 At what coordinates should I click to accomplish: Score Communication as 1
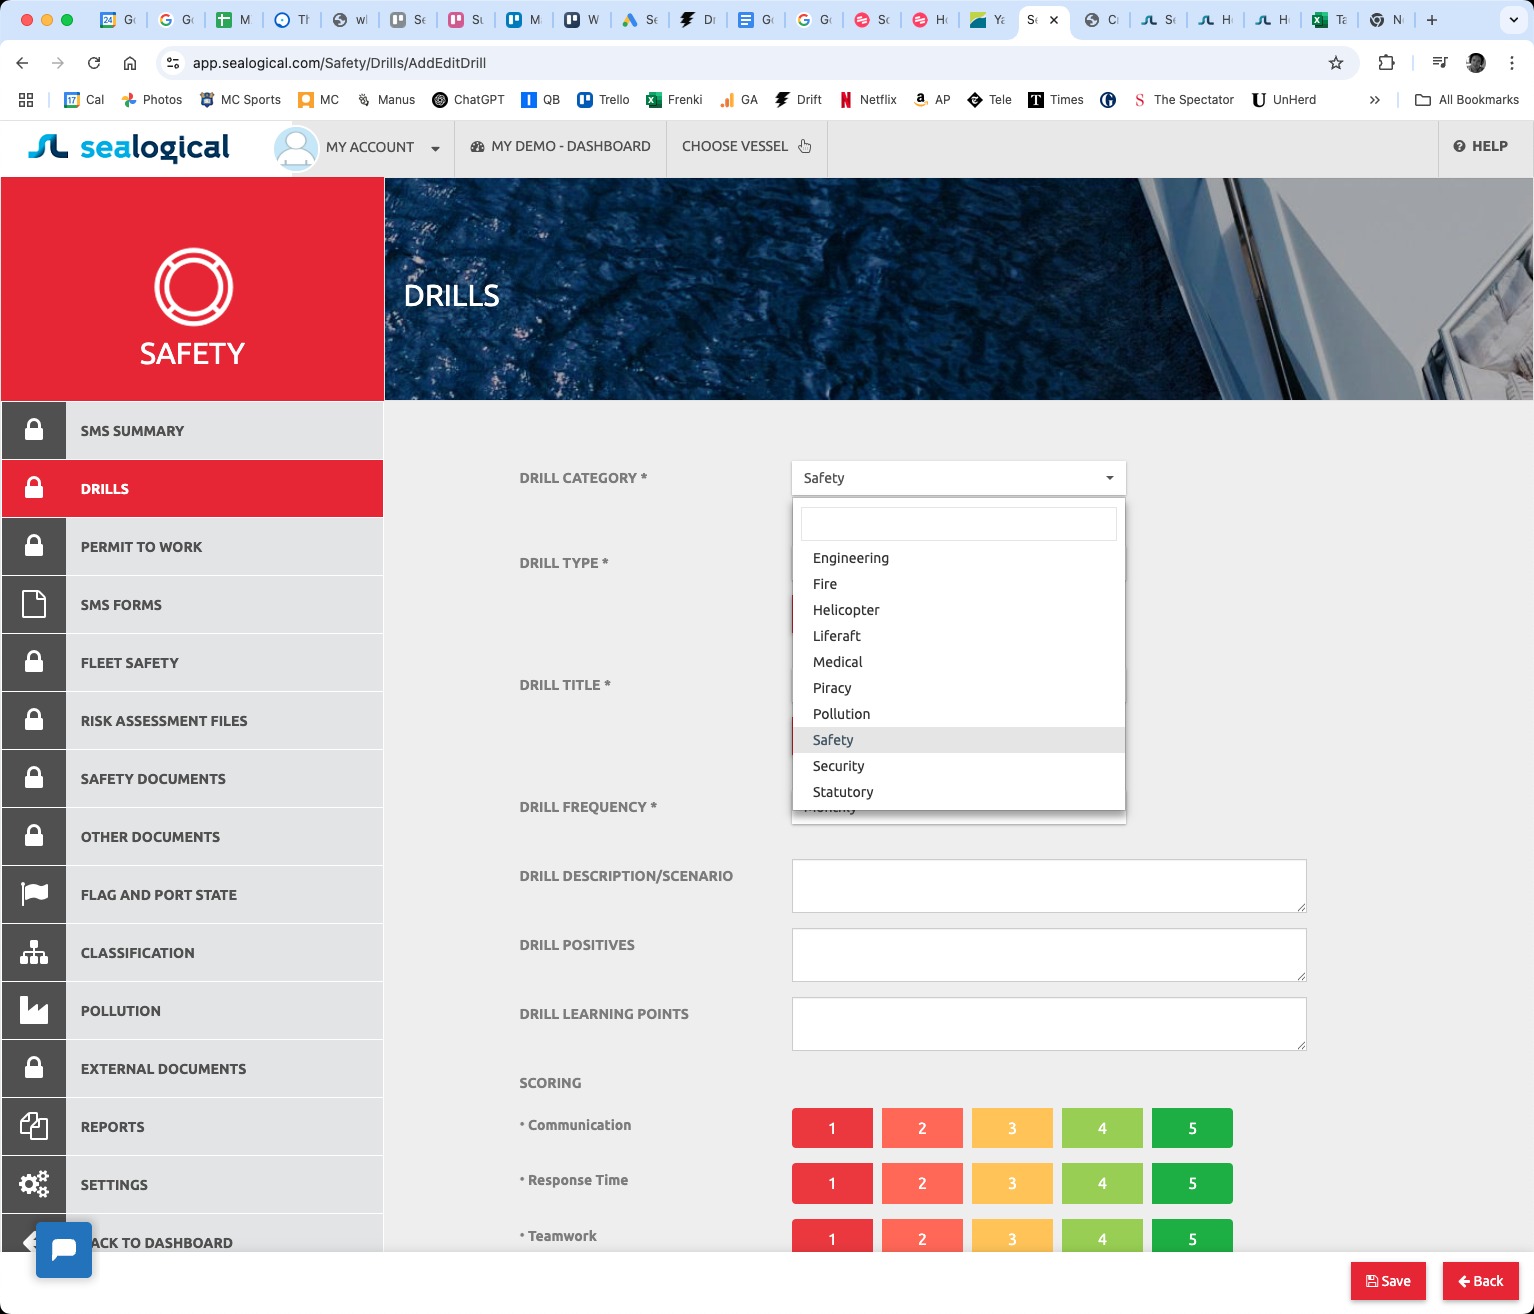coord(832,1128)
